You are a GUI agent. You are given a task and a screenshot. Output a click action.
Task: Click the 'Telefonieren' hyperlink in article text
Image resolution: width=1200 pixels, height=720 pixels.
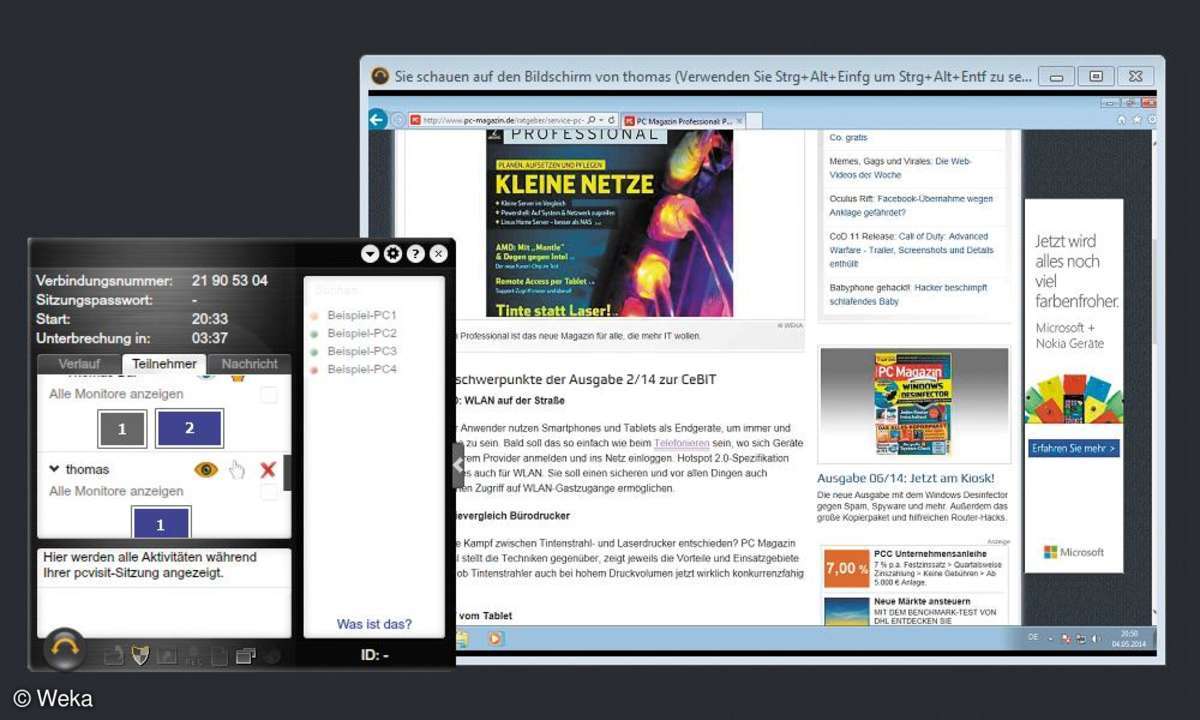[x=680, y=442]
